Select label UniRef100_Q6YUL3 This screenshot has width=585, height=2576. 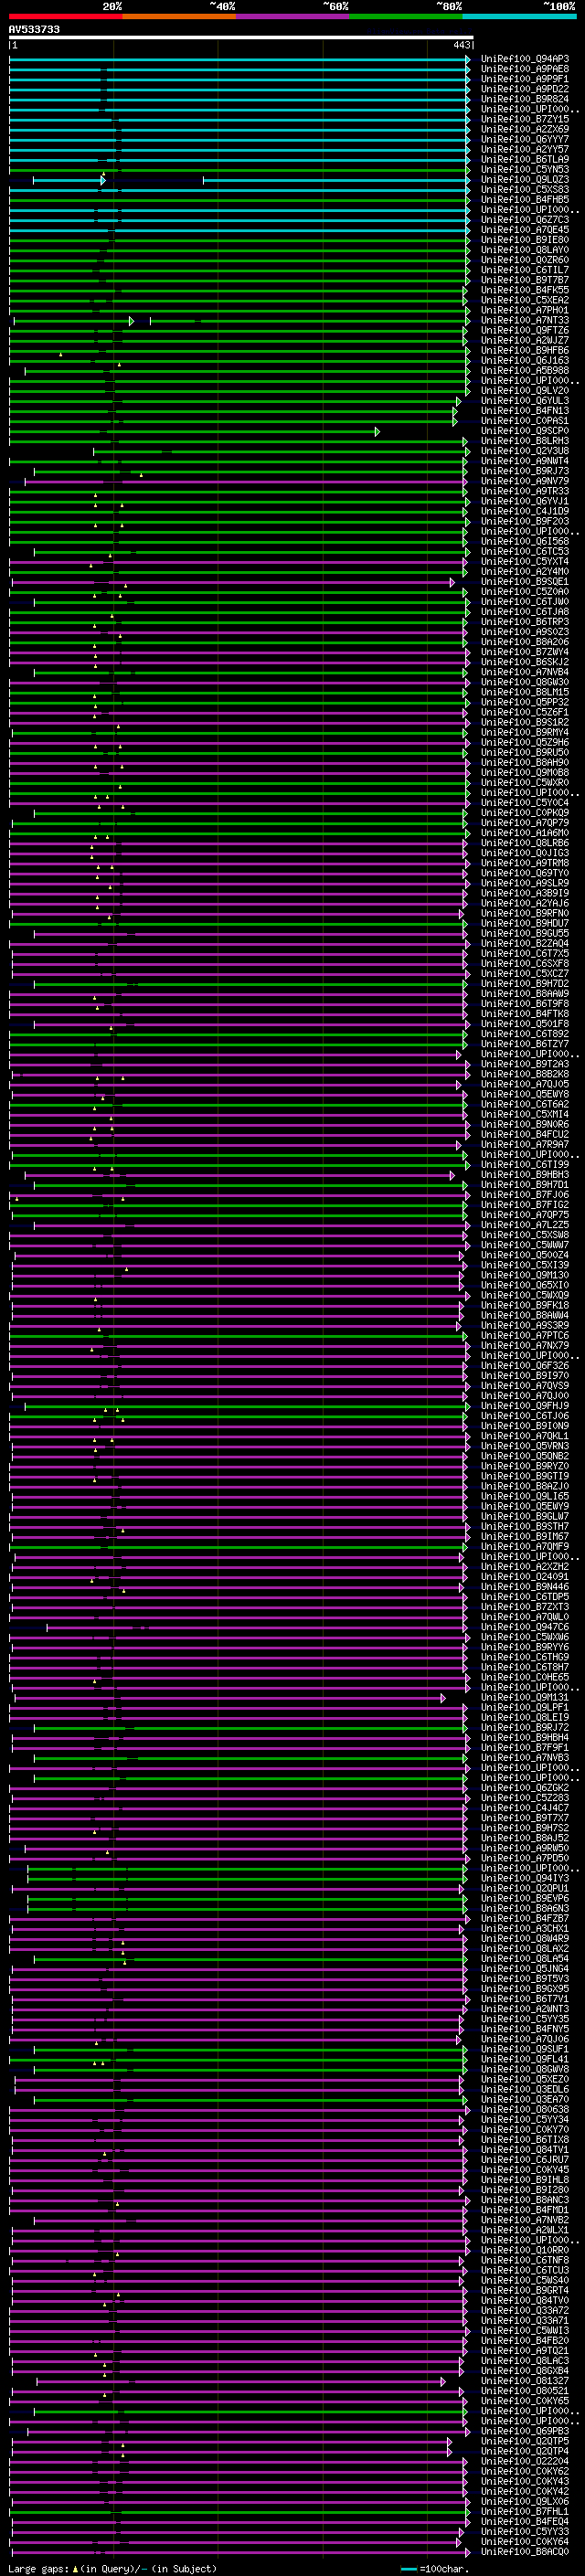(x=525, y=401)
